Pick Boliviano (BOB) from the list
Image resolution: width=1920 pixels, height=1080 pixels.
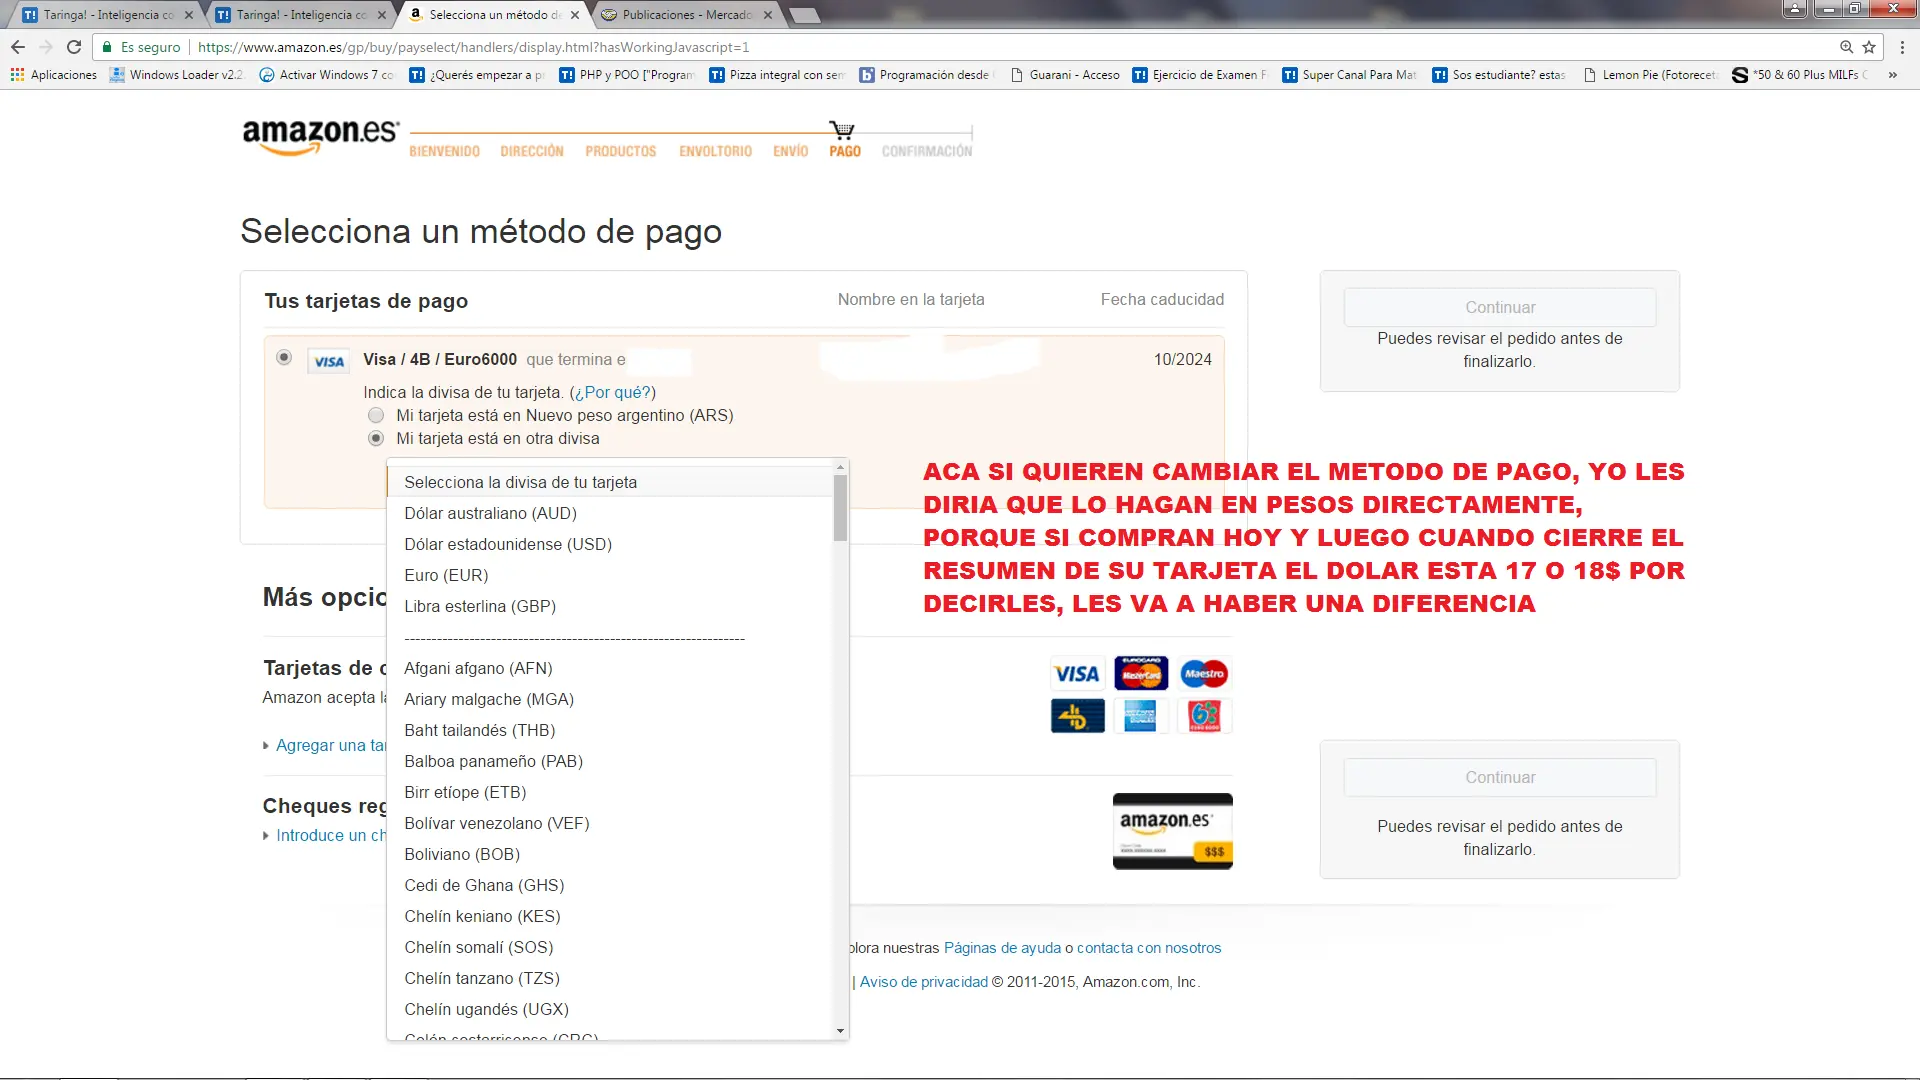click(x=610, y=854)
